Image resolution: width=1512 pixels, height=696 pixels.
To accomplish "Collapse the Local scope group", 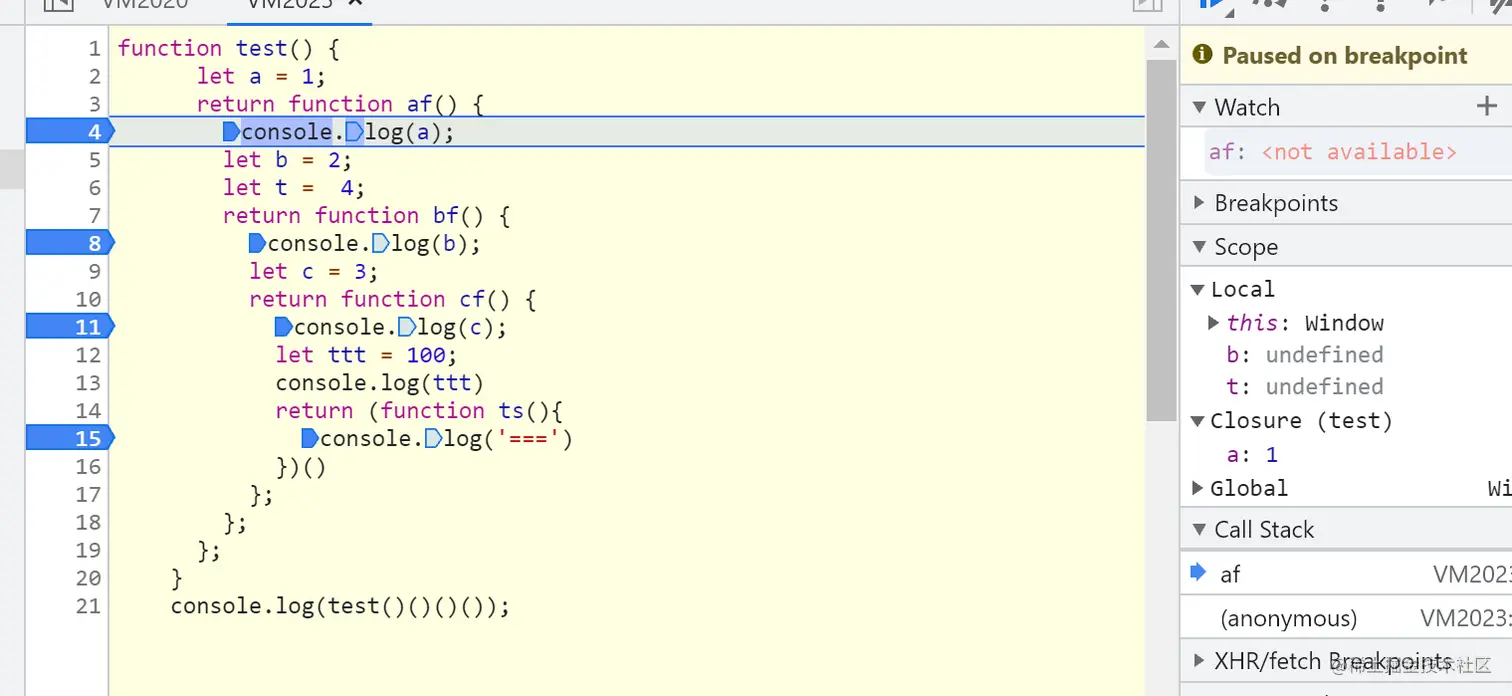I will click(x=1197, y=290).
